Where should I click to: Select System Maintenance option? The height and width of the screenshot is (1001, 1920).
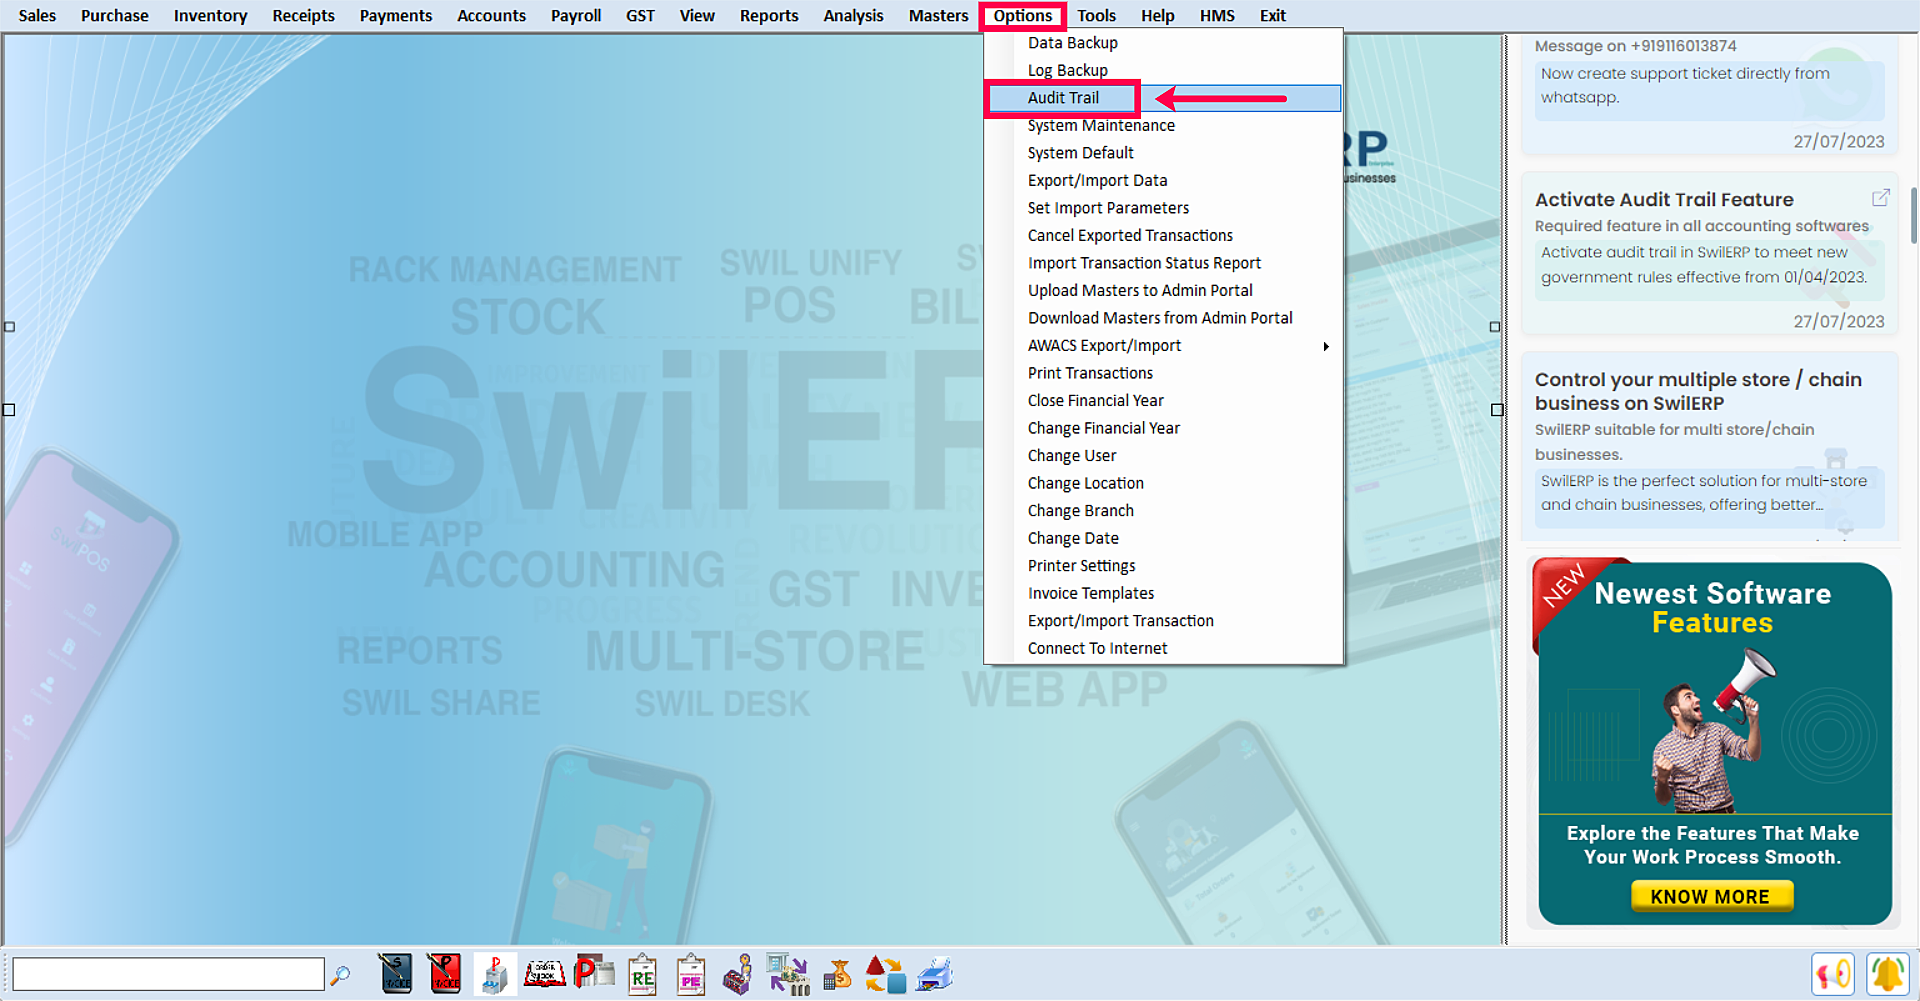click(1163, 126)
